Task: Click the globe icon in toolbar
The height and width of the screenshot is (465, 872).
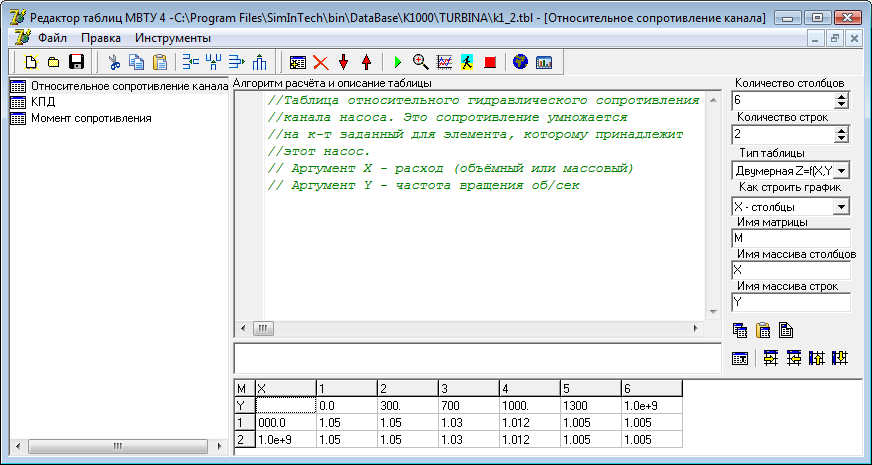Action: click(x=520, y=62)
